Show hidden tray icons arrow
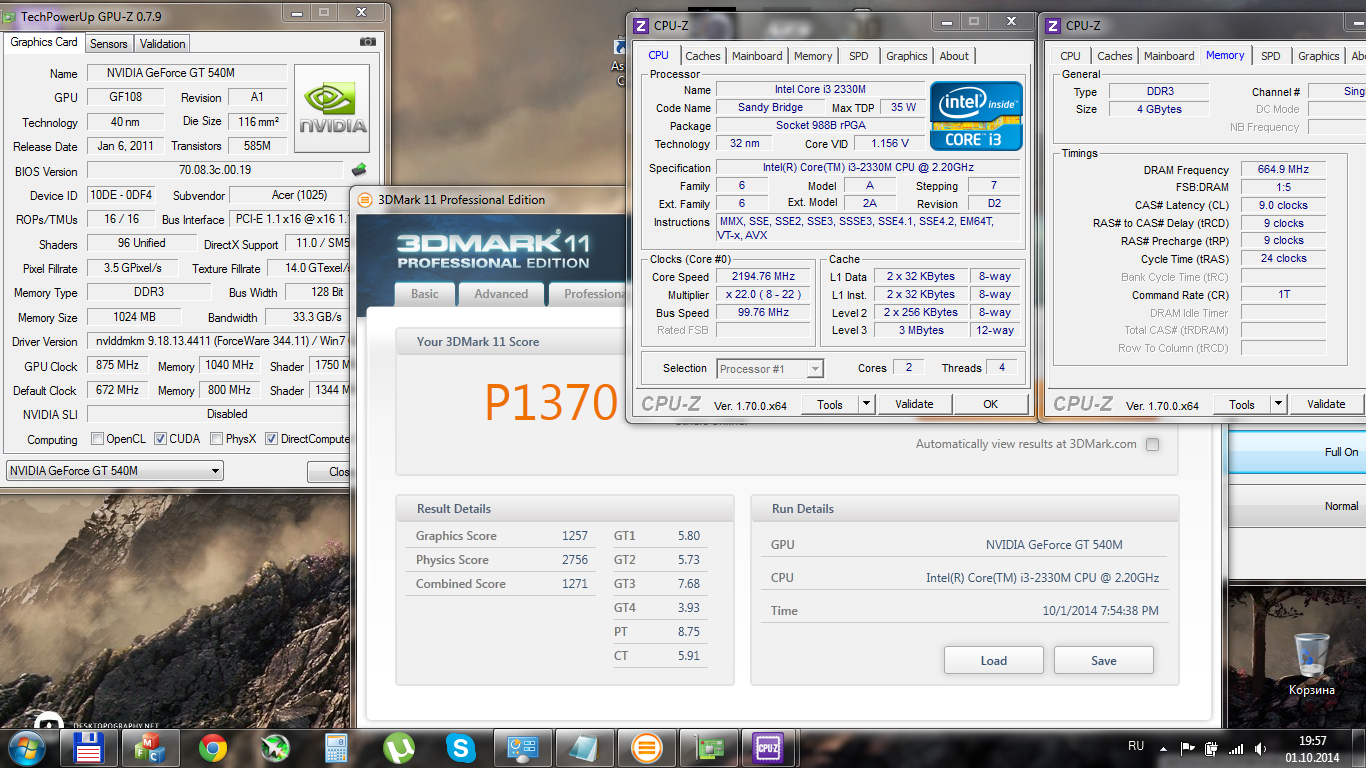This screenshot has height=768, width=1366. click(1162, 748)
